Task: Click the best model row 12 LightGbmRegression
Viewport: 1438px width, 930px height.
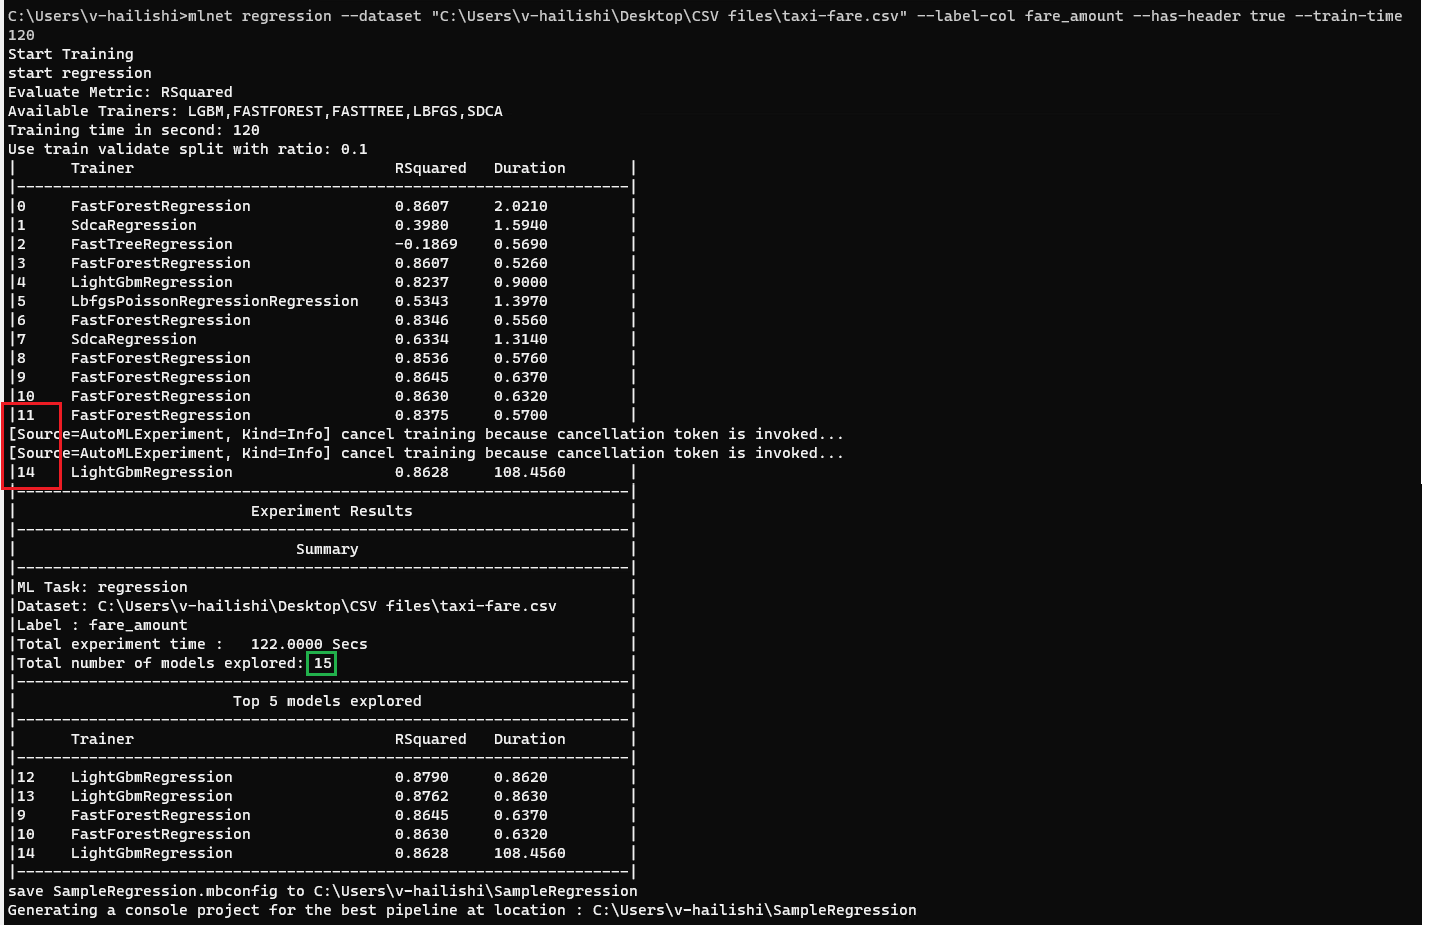Action: 151,776
